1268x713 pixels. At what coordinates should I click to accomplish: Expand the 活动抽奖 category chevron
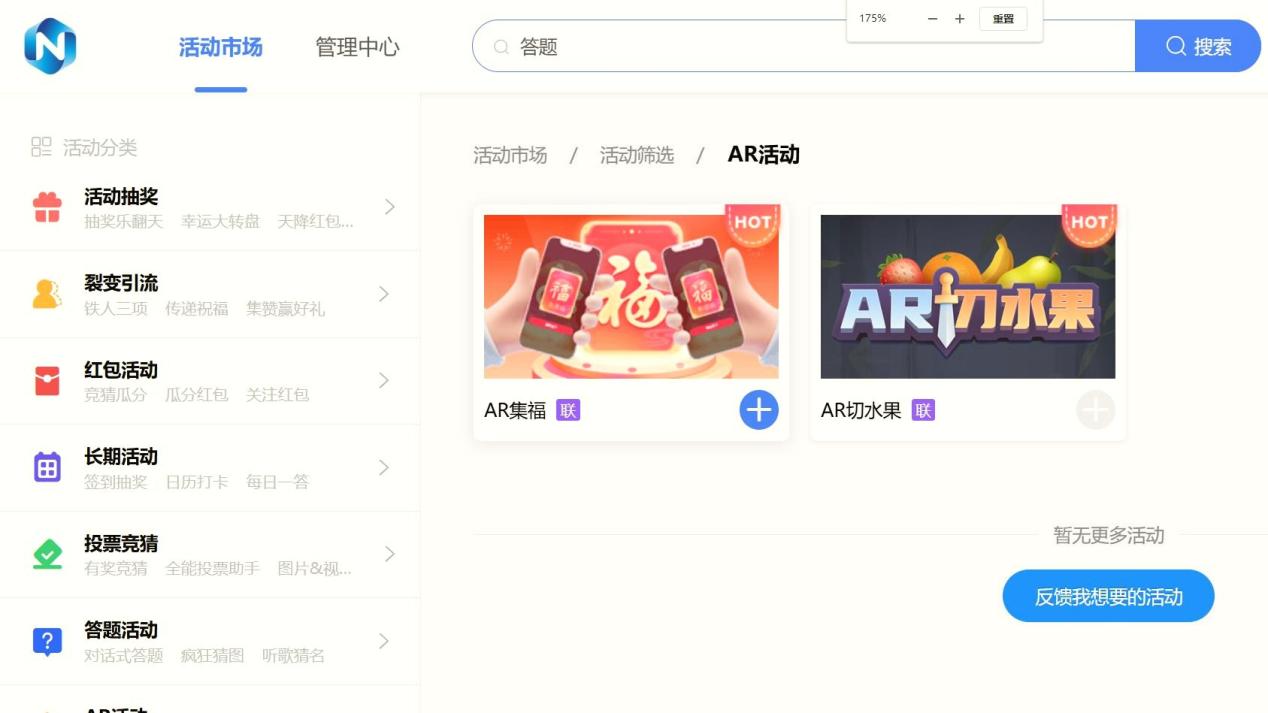[390, 207]
